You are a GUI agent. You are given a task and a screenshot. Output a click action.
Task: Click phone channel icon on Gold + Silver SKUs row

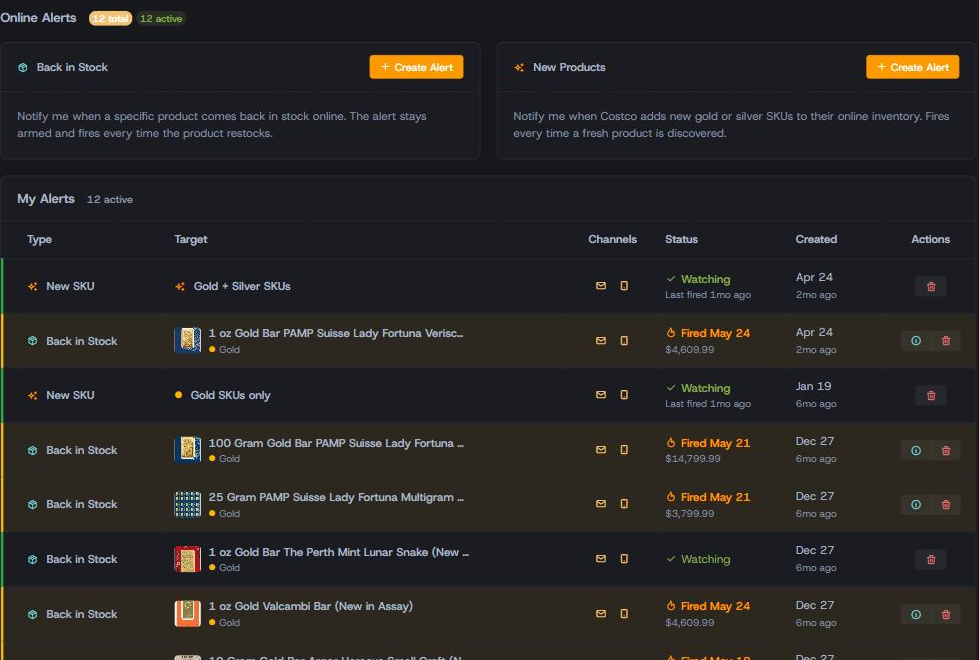click(624, 285)
